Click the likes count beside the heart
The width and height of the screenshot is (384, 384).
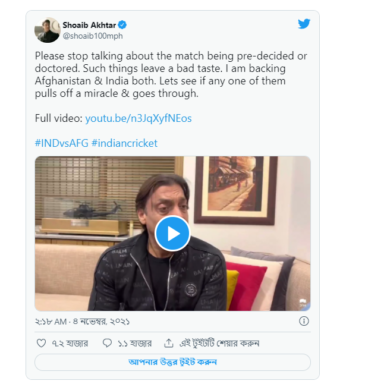coord(70,343)
